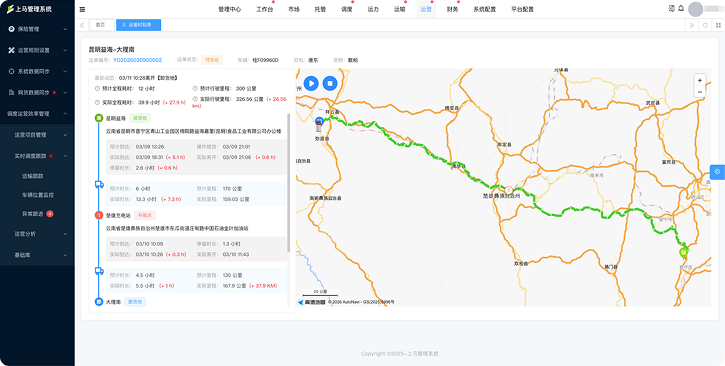Screen dimensions: 725x366
Task: Click the fullscreen grid icon in tab bar
Action: pyautogui.click(x=718, y=25)
